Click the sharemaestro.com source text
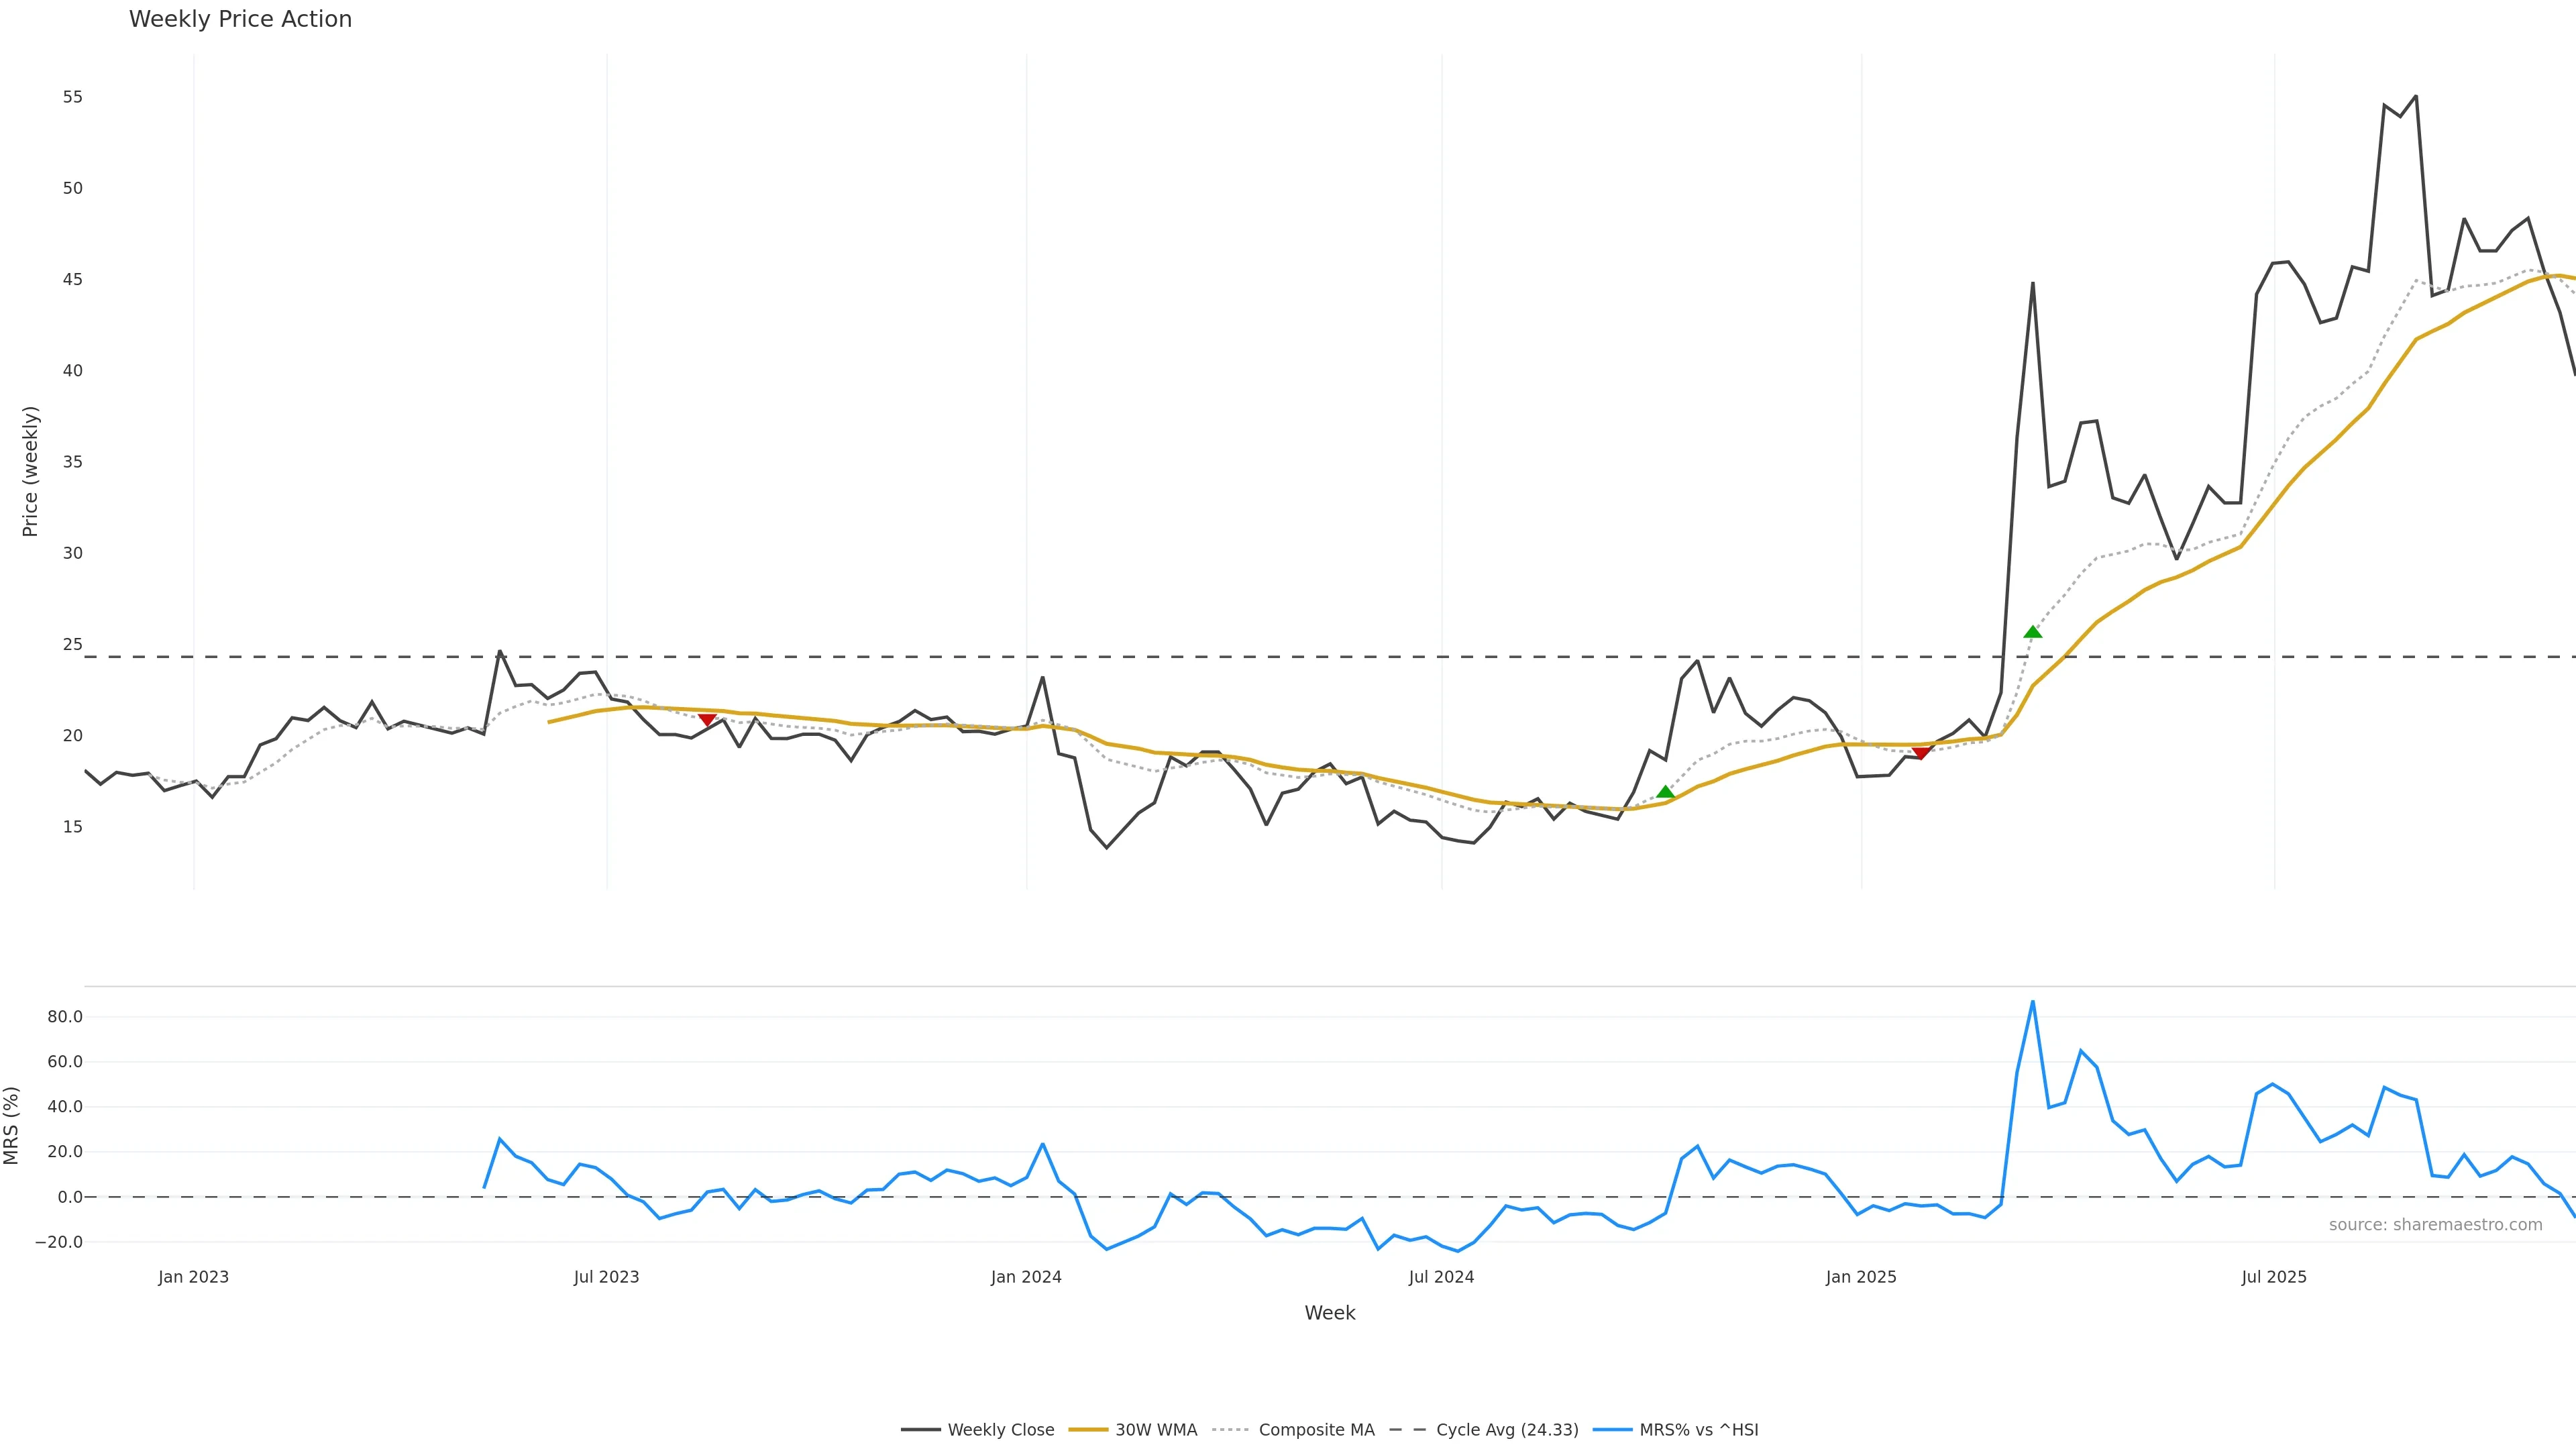 coord(2435,1225)
